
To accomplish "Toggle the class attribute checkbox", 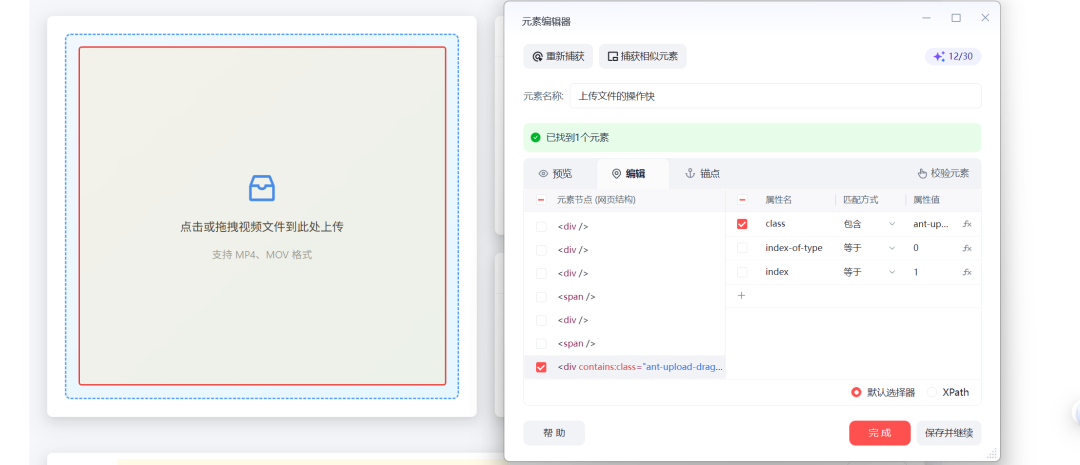I will click(742, 224).
